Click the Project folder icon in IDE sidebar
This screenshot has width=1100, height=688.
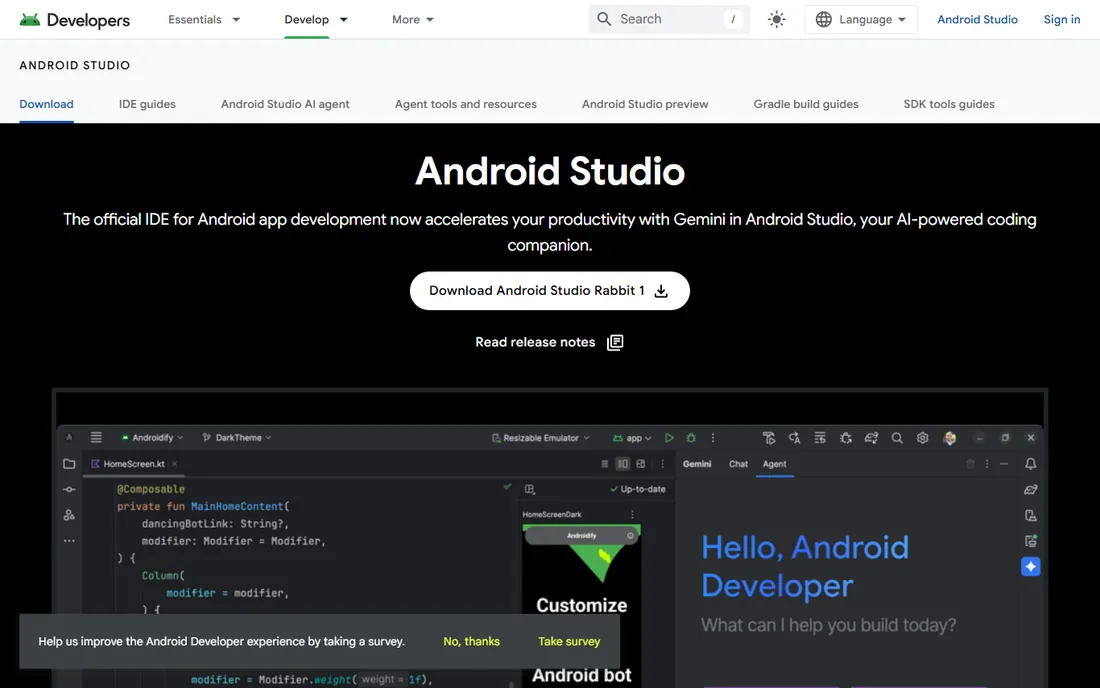pos(69,464)
